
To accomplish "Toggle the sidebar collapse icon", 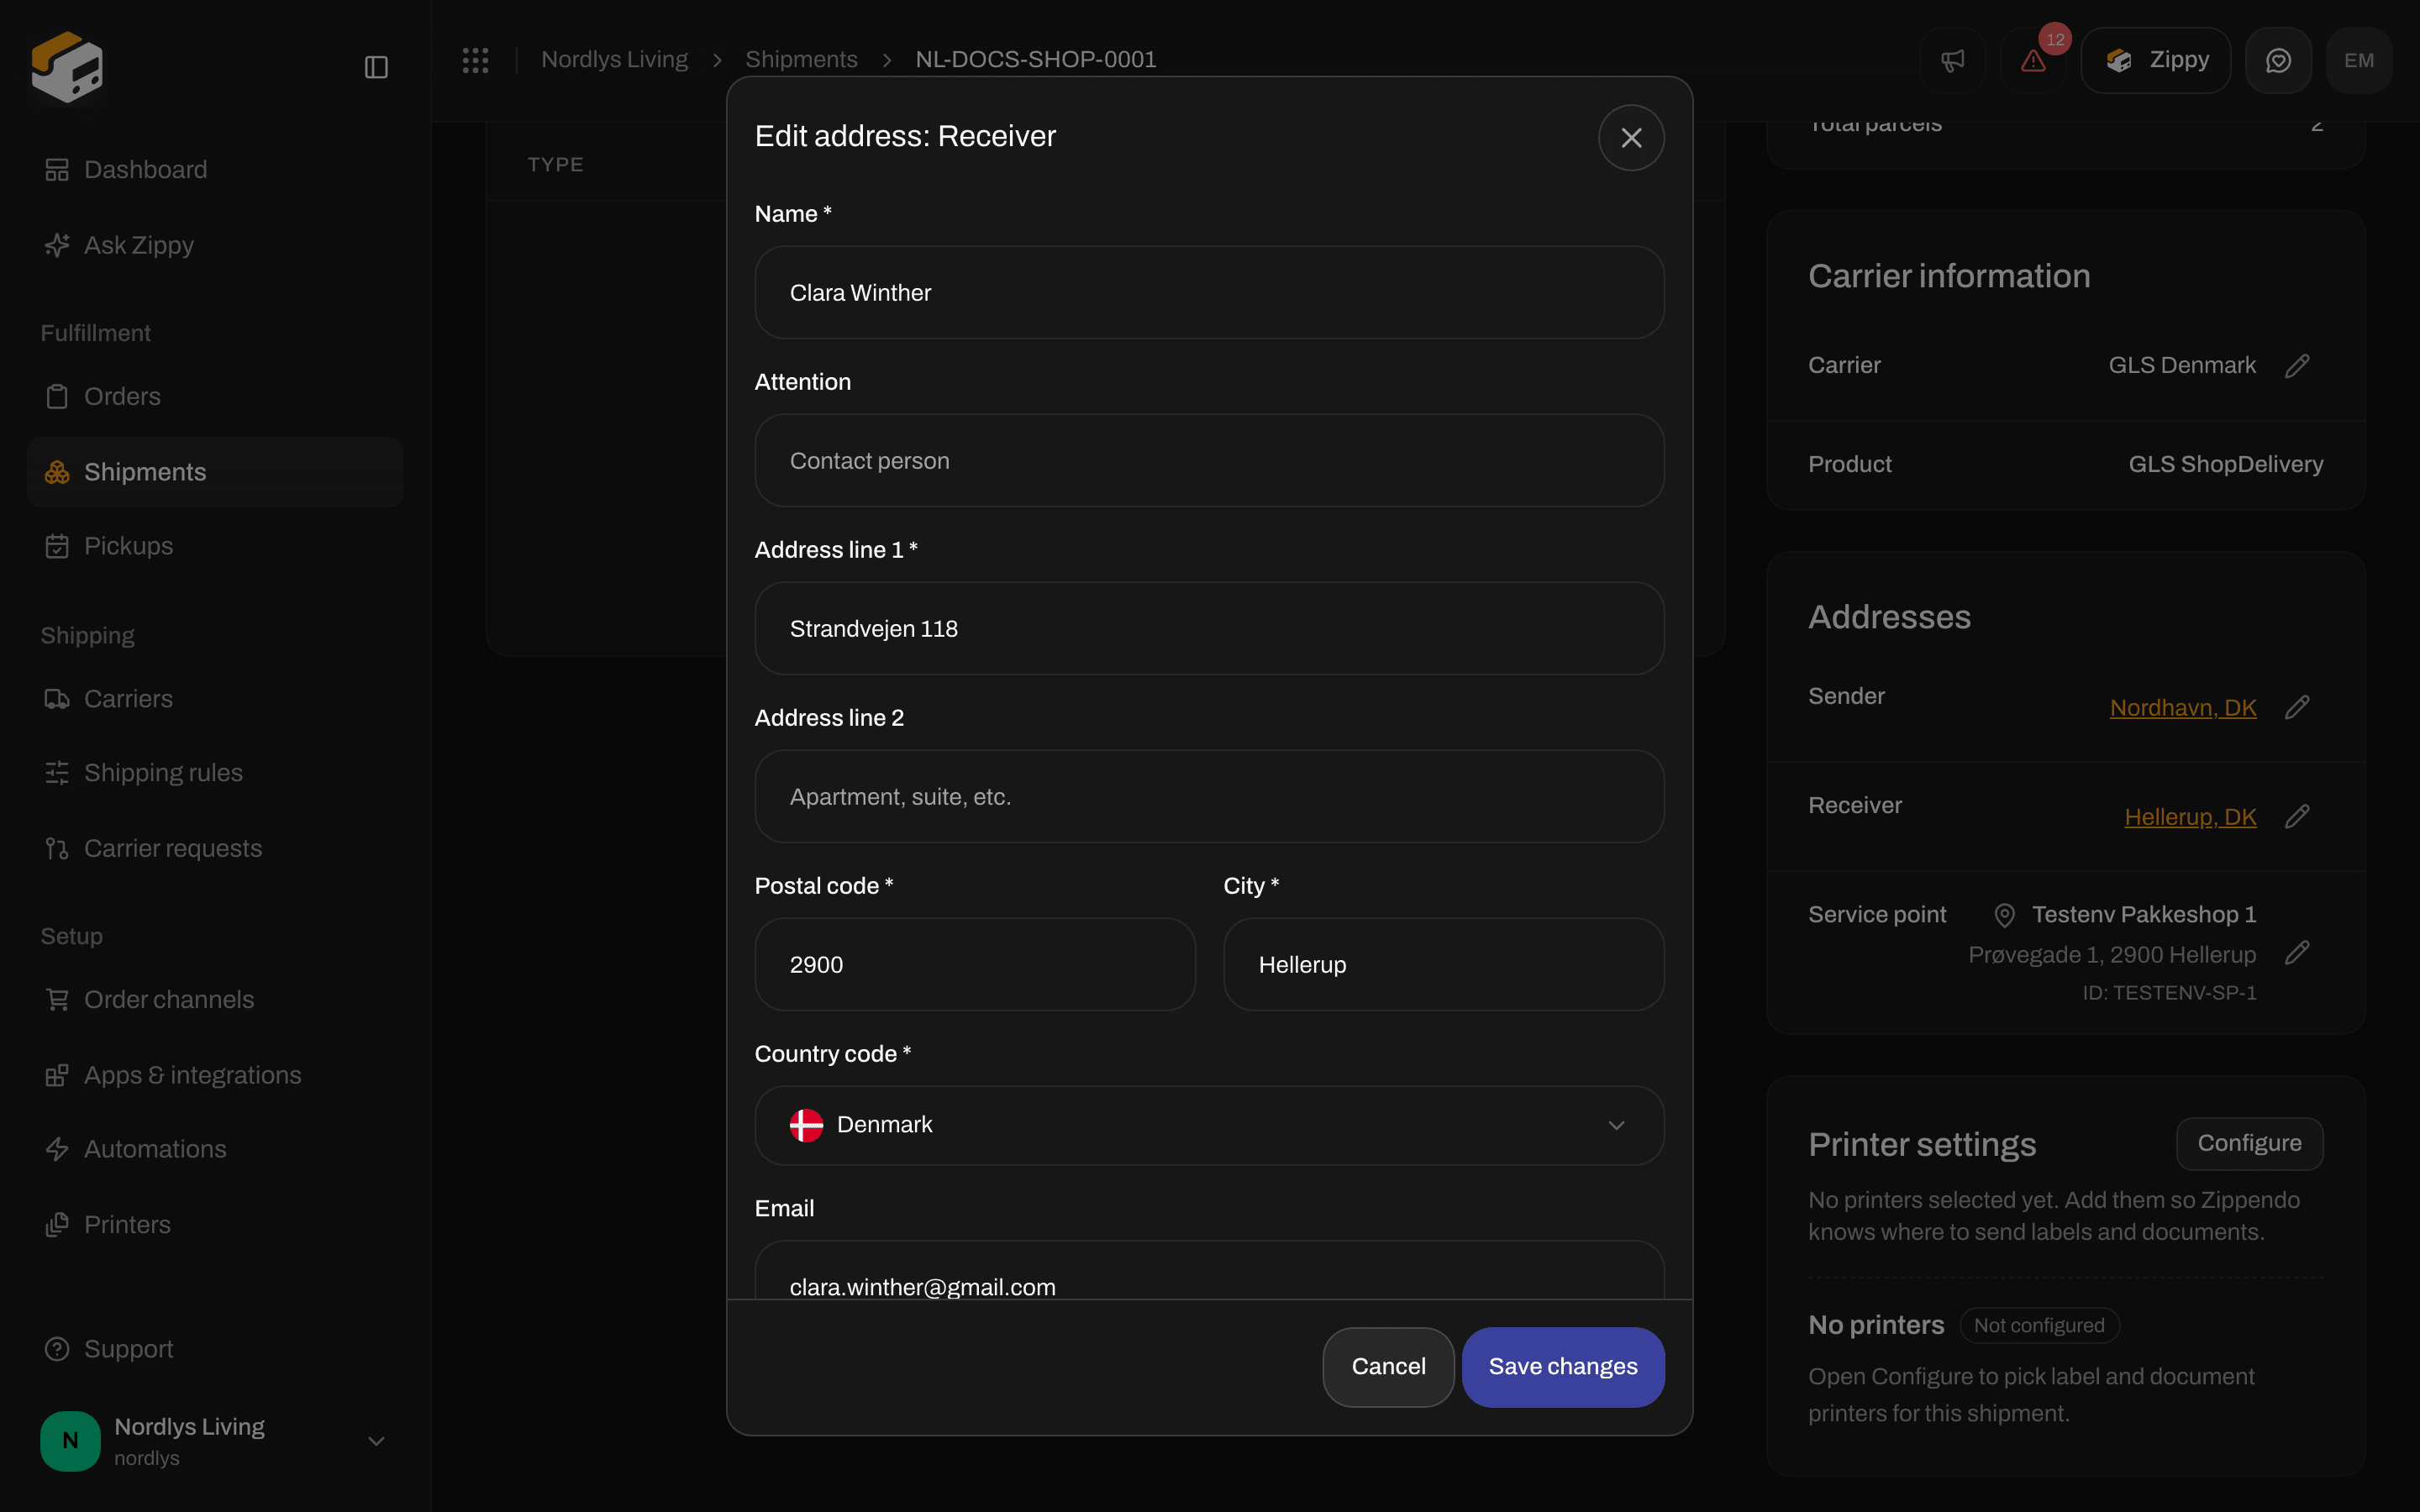I will 376,67.
